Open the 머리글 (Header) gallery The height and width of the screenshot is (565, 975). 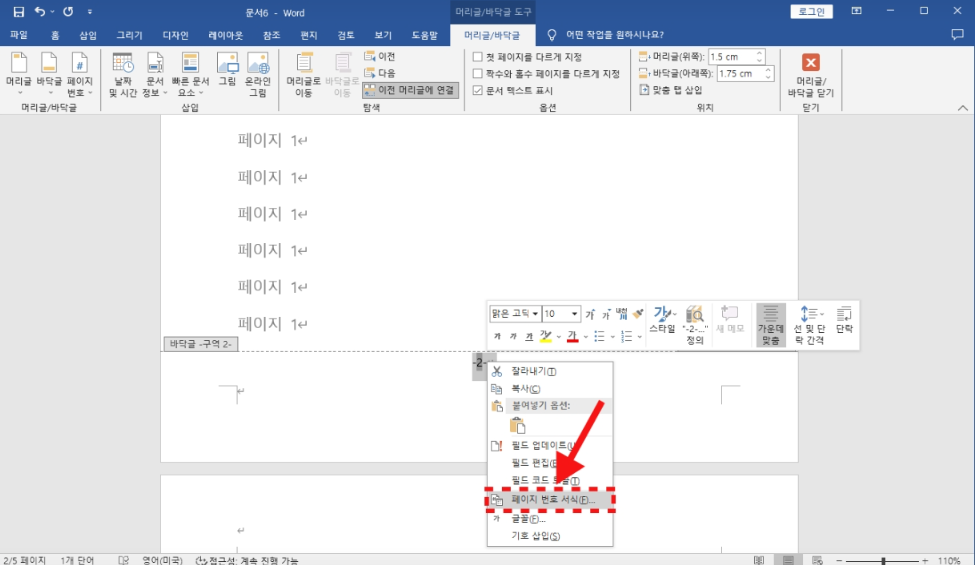19,74
